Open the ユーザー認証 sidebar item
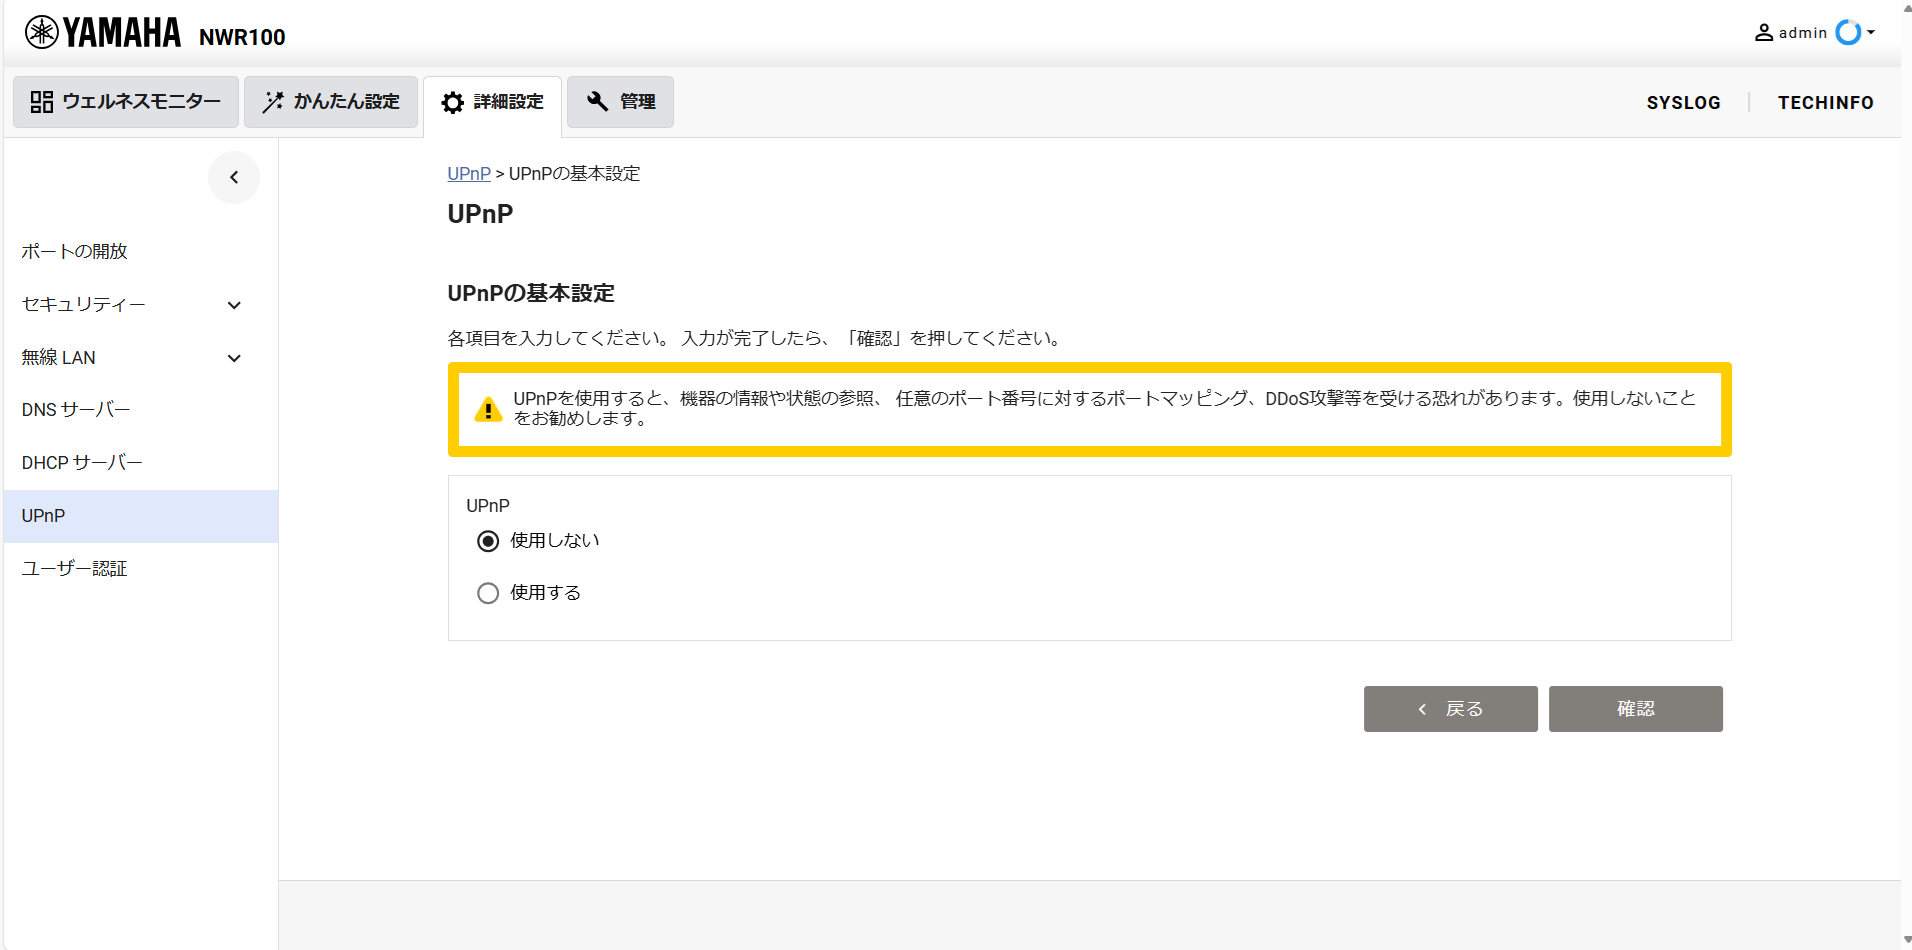 73,568
